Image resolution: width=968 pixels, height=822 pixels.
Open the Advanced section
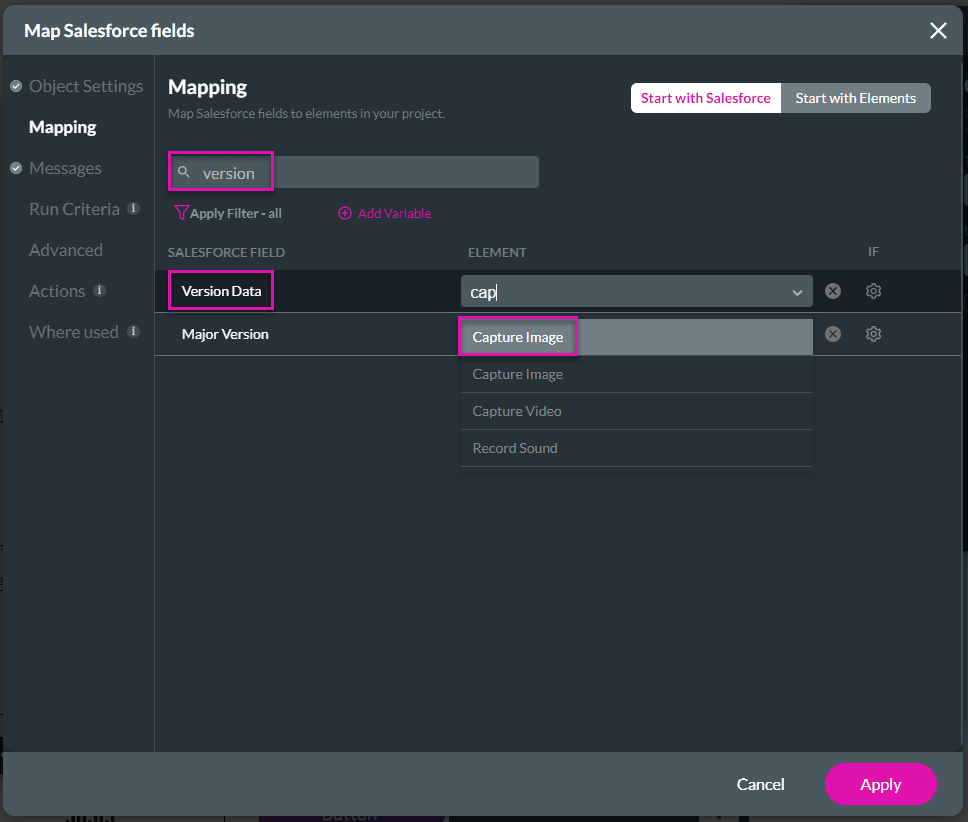[x=66, y=250]
